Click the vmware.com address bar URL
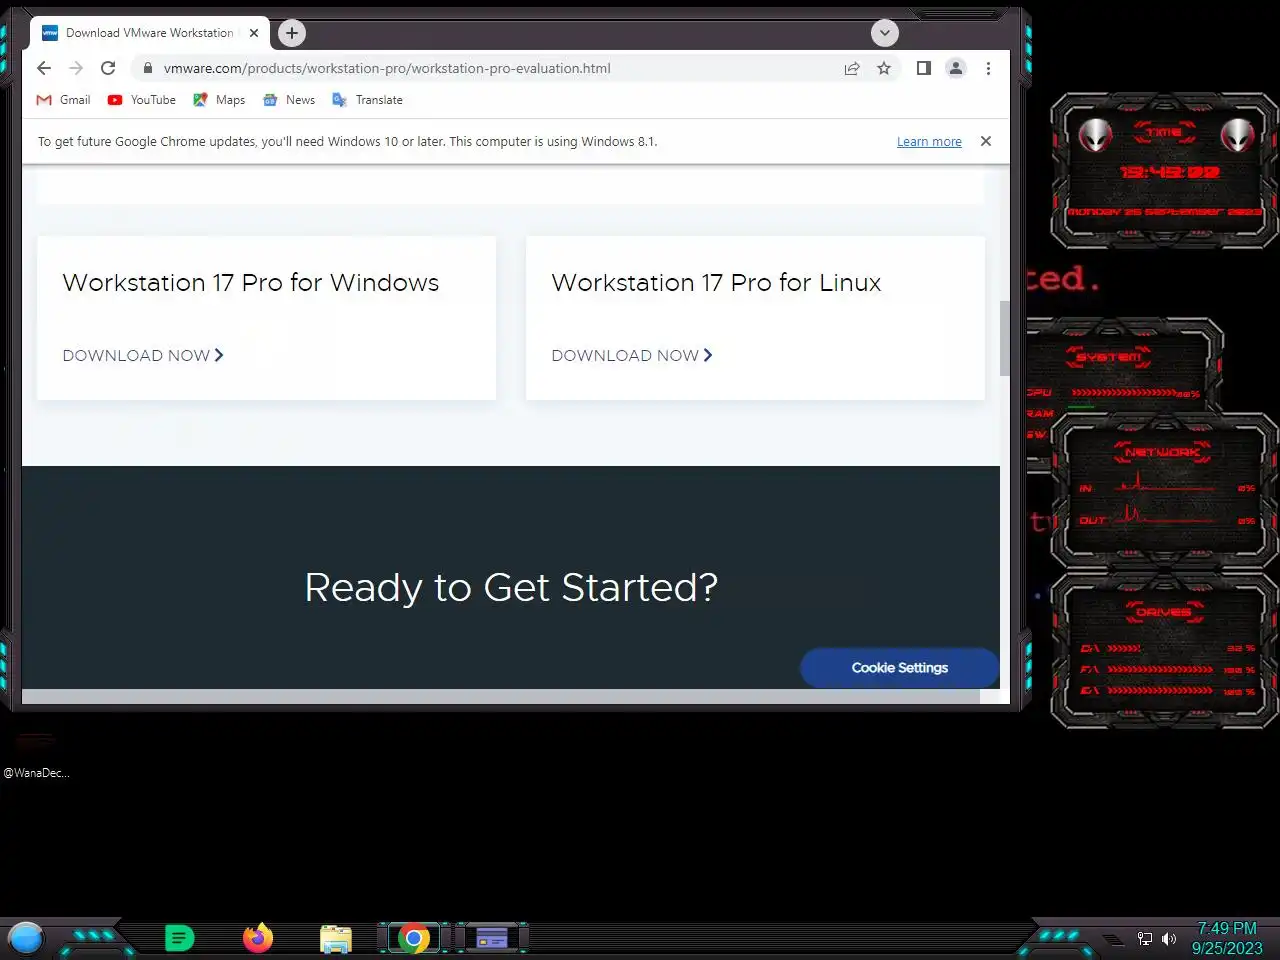Viewport: 1280px width, 960px height. pos(387,68)
